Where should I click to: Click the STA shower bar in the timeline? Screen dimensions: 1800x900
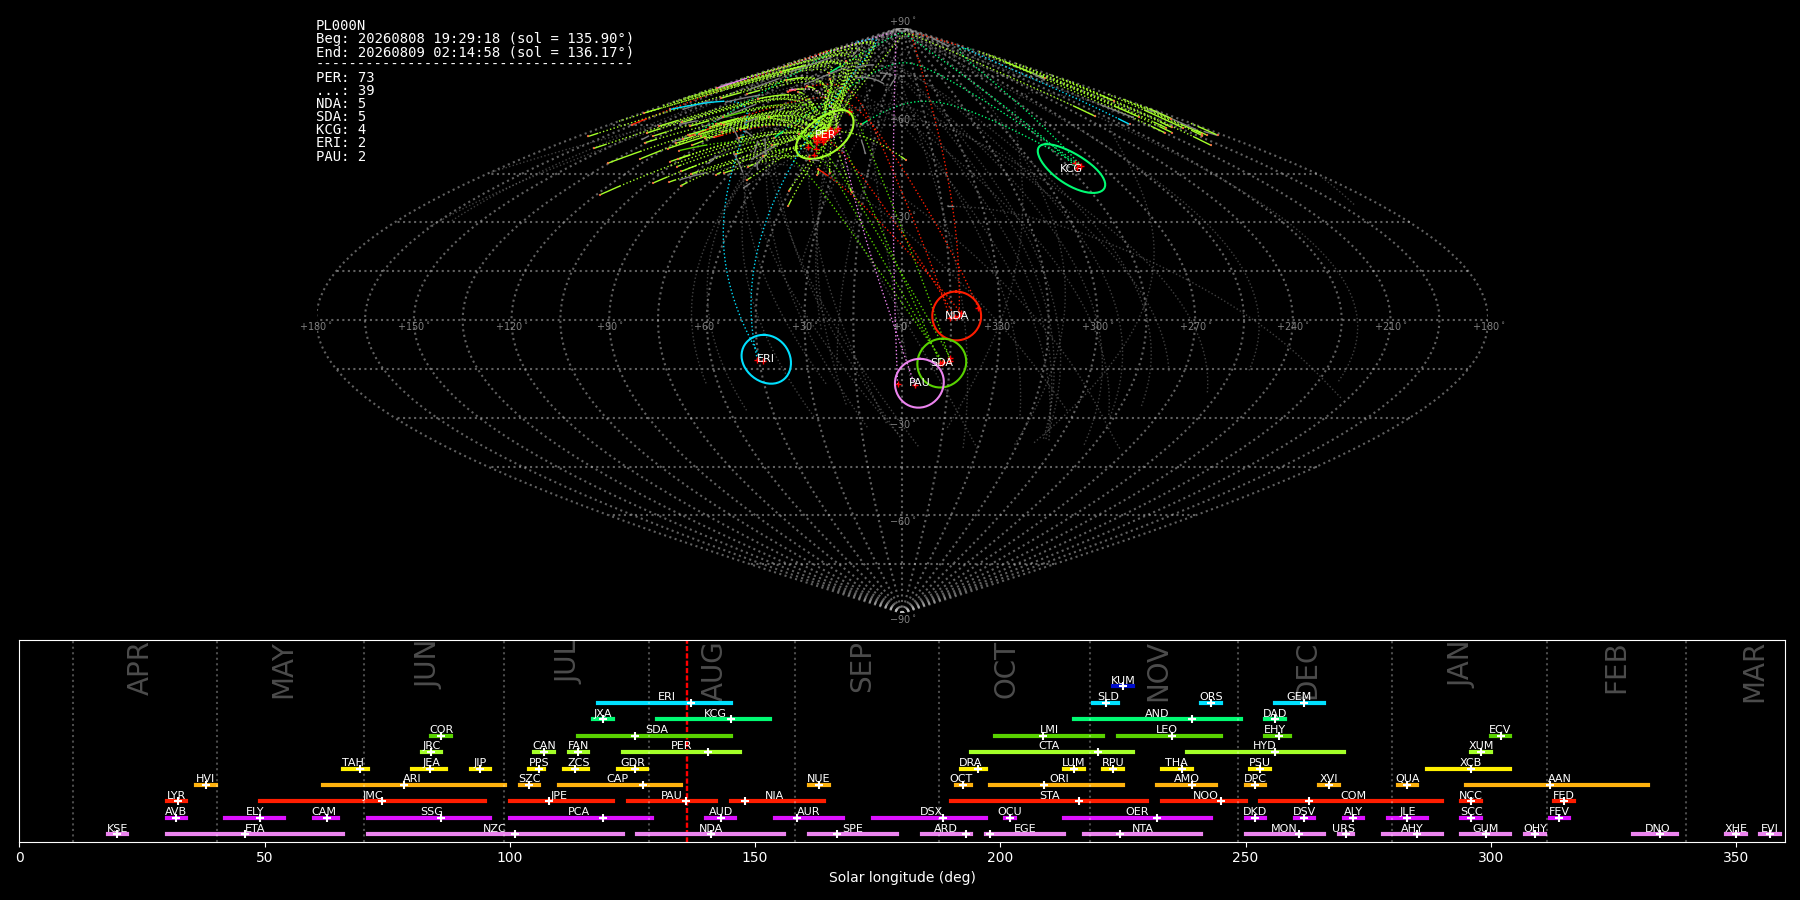coord(1049,801)
